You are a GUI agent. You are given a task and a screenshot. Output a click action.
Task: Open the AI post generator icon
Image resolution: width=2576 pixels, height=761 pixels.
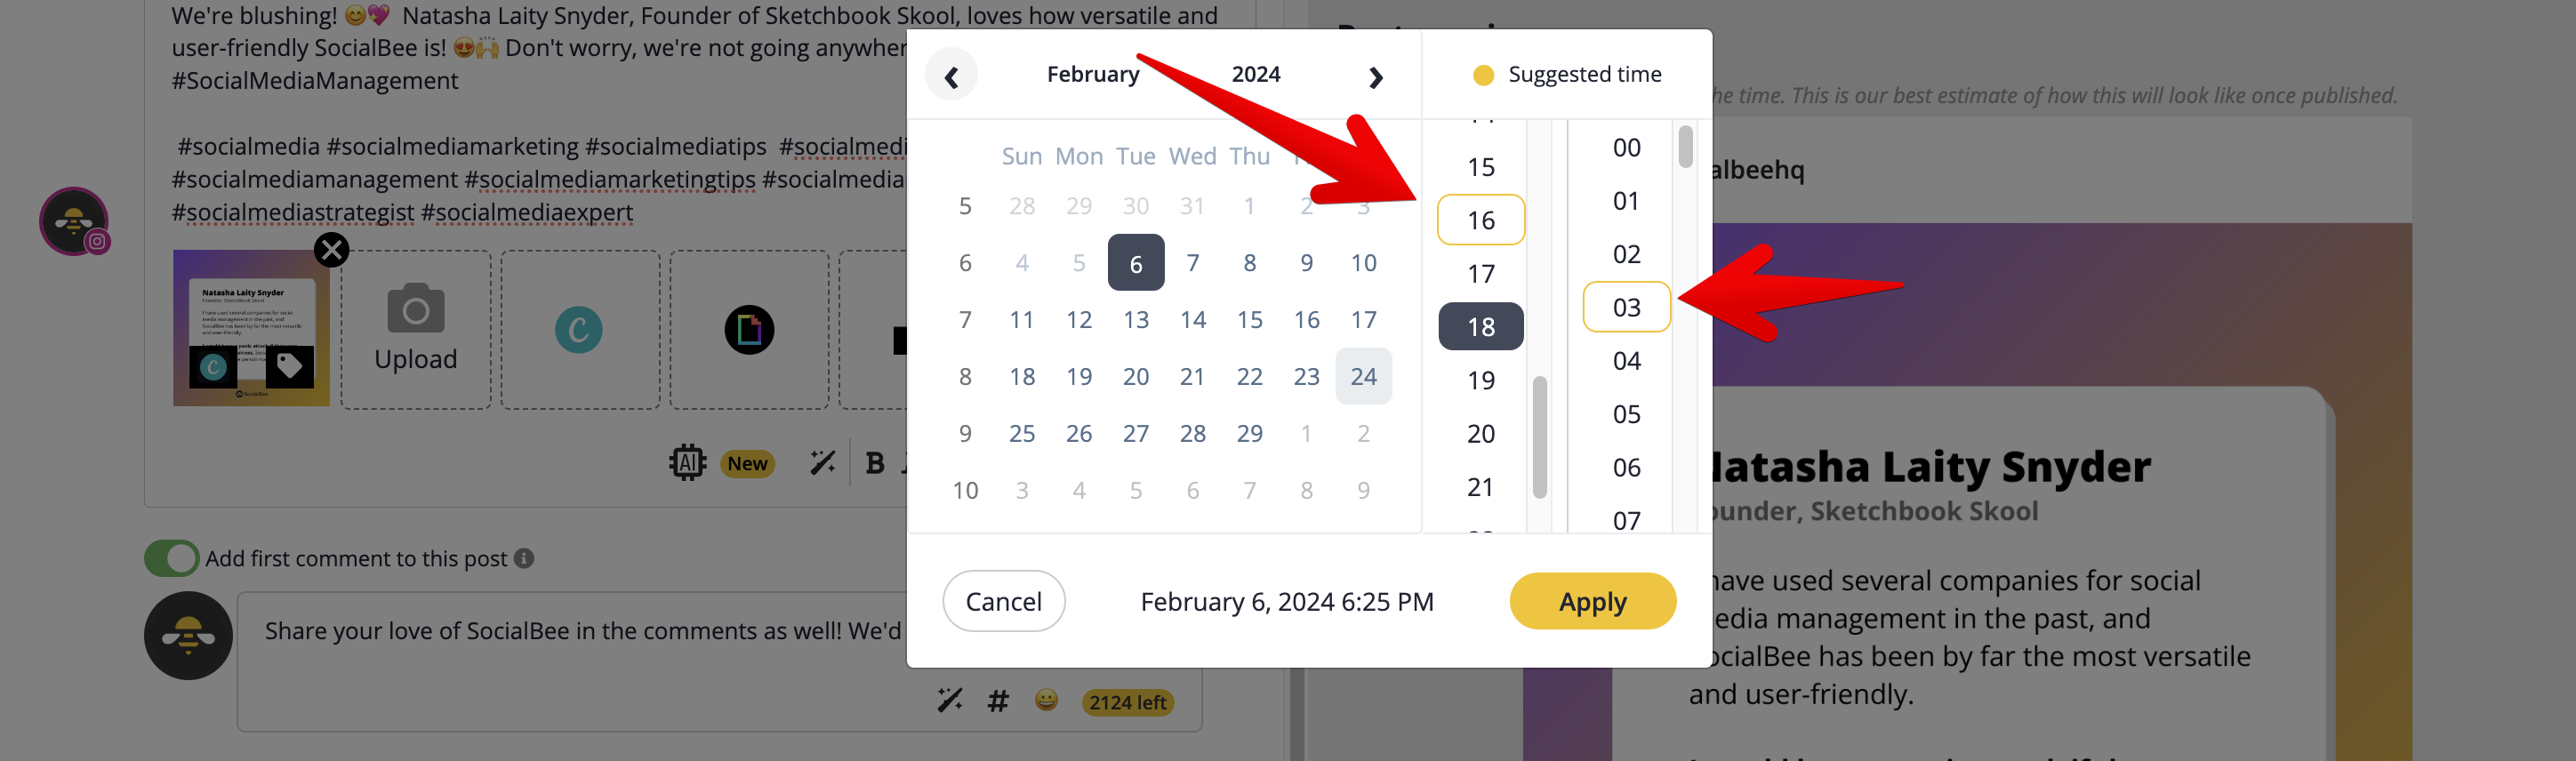[688, 463]
